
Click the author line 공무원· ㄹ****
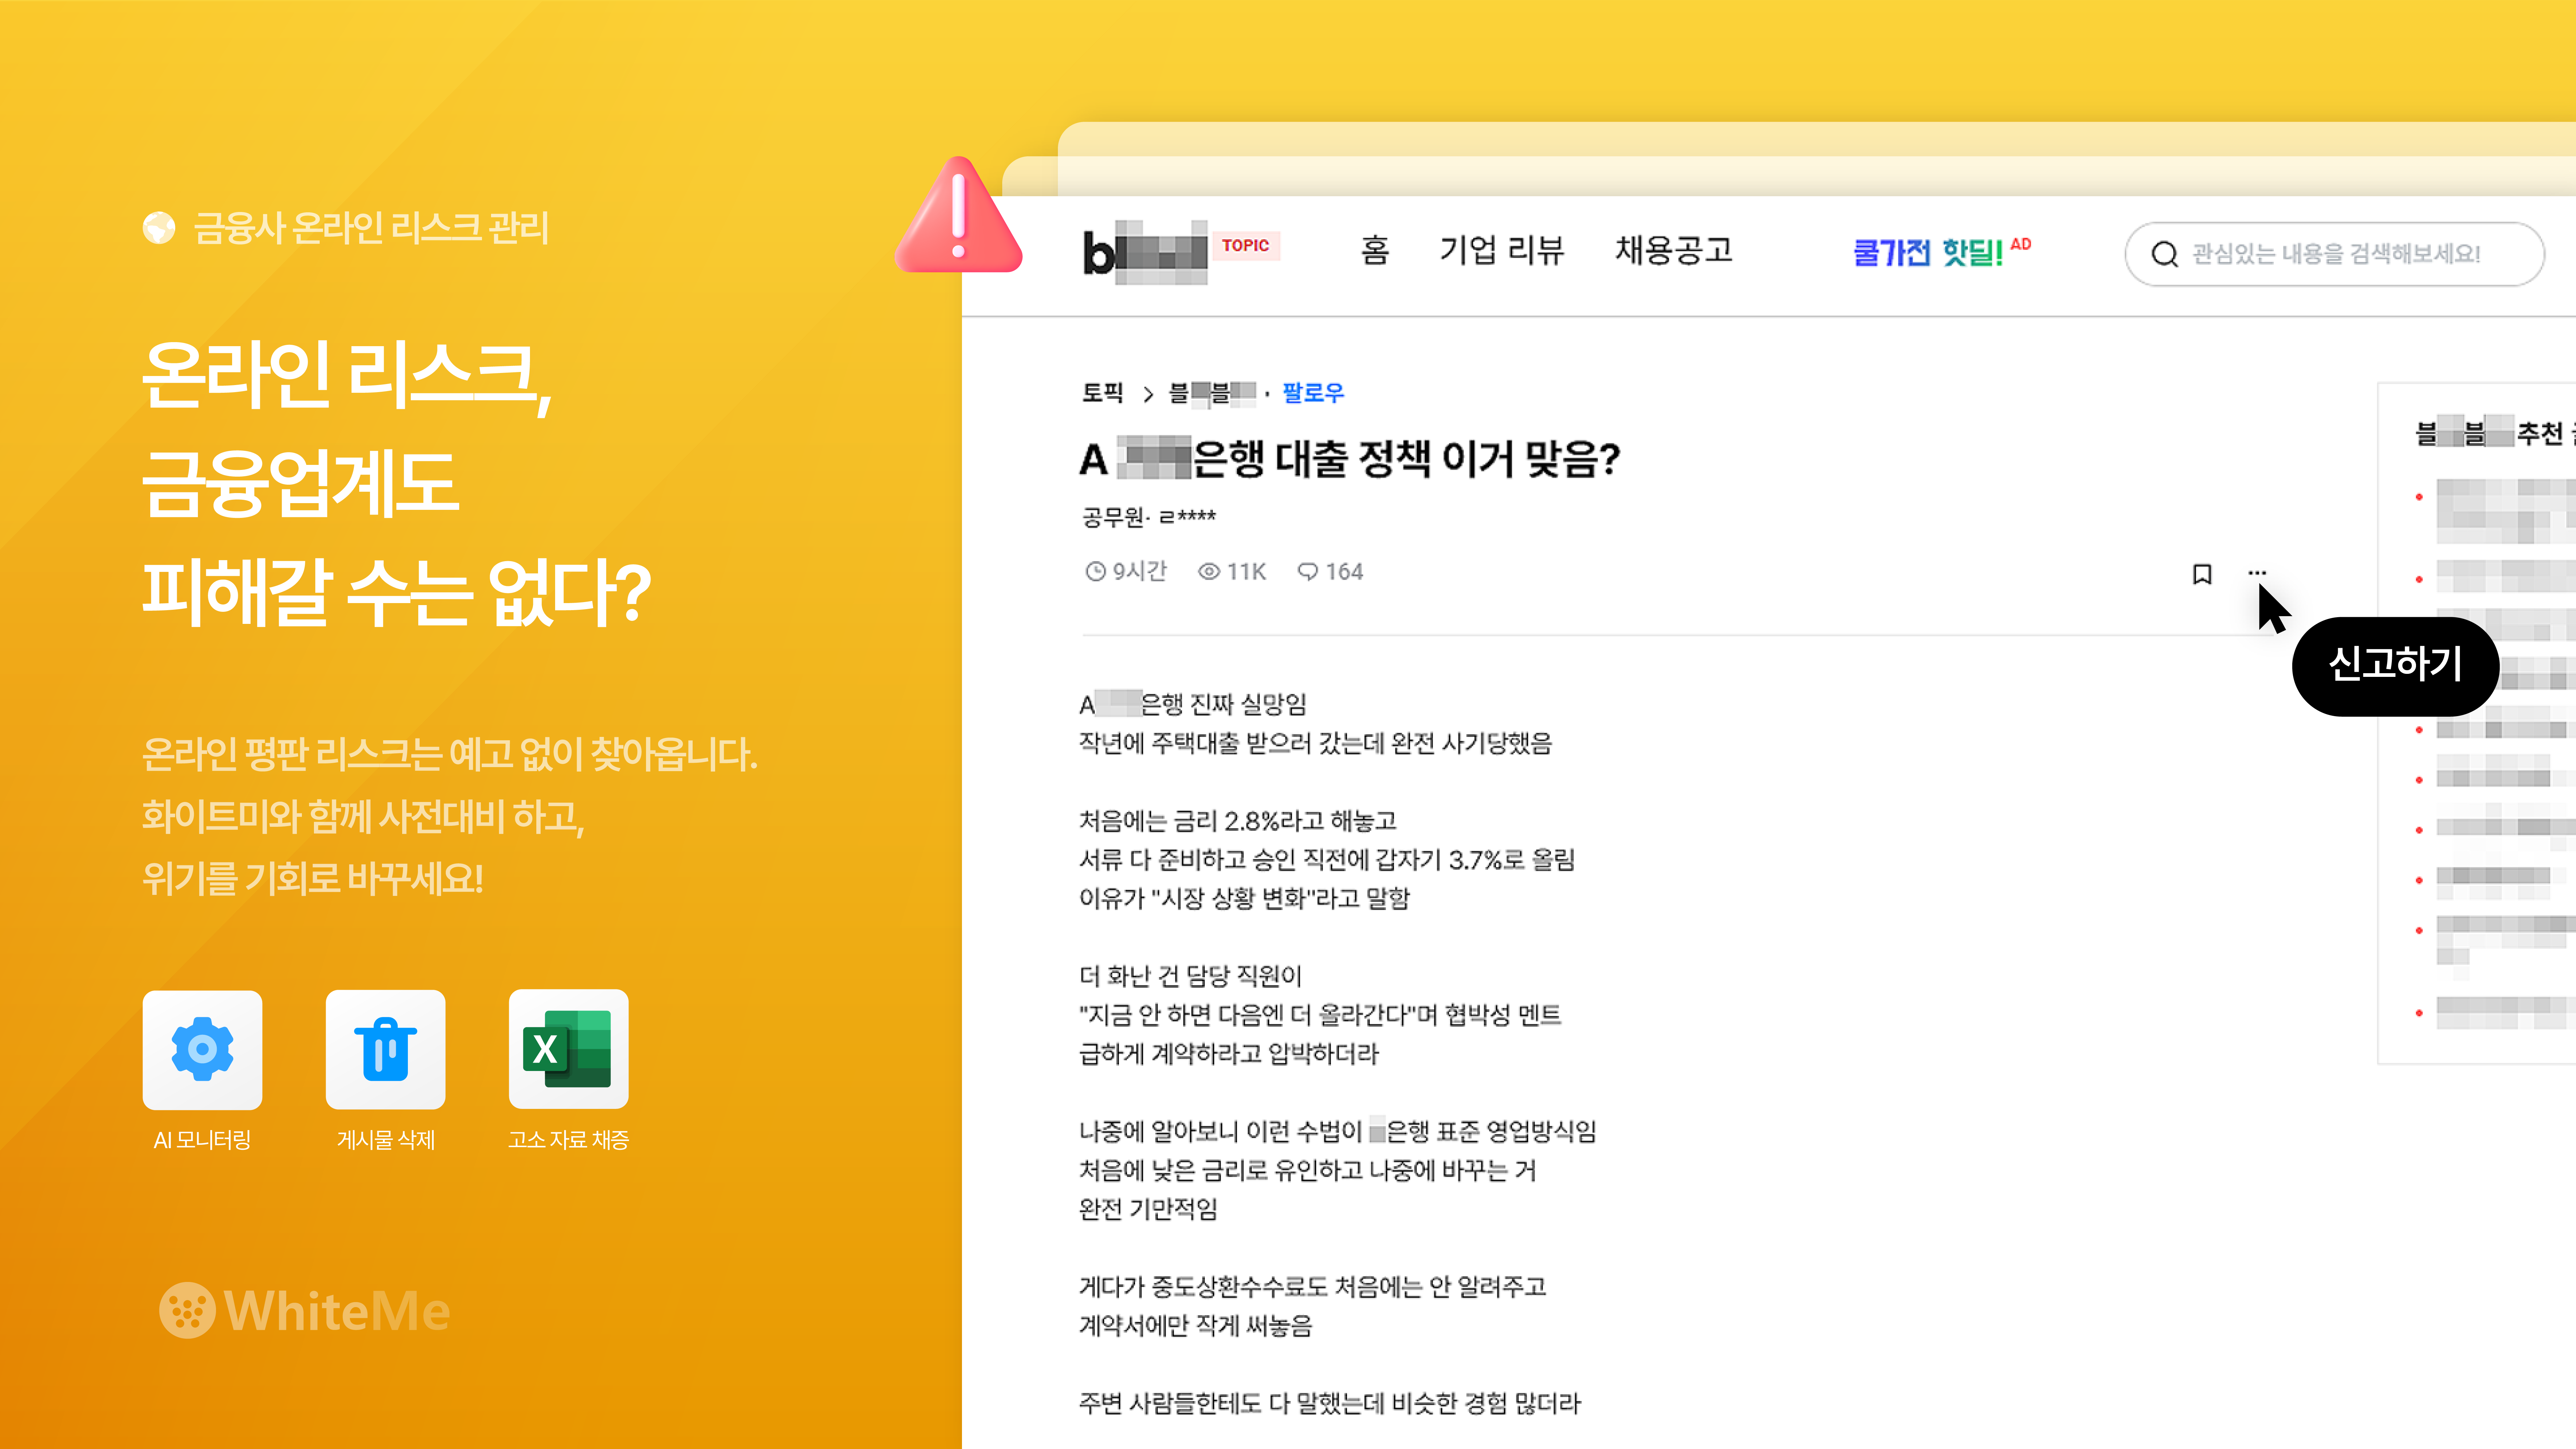[1149, 517]
